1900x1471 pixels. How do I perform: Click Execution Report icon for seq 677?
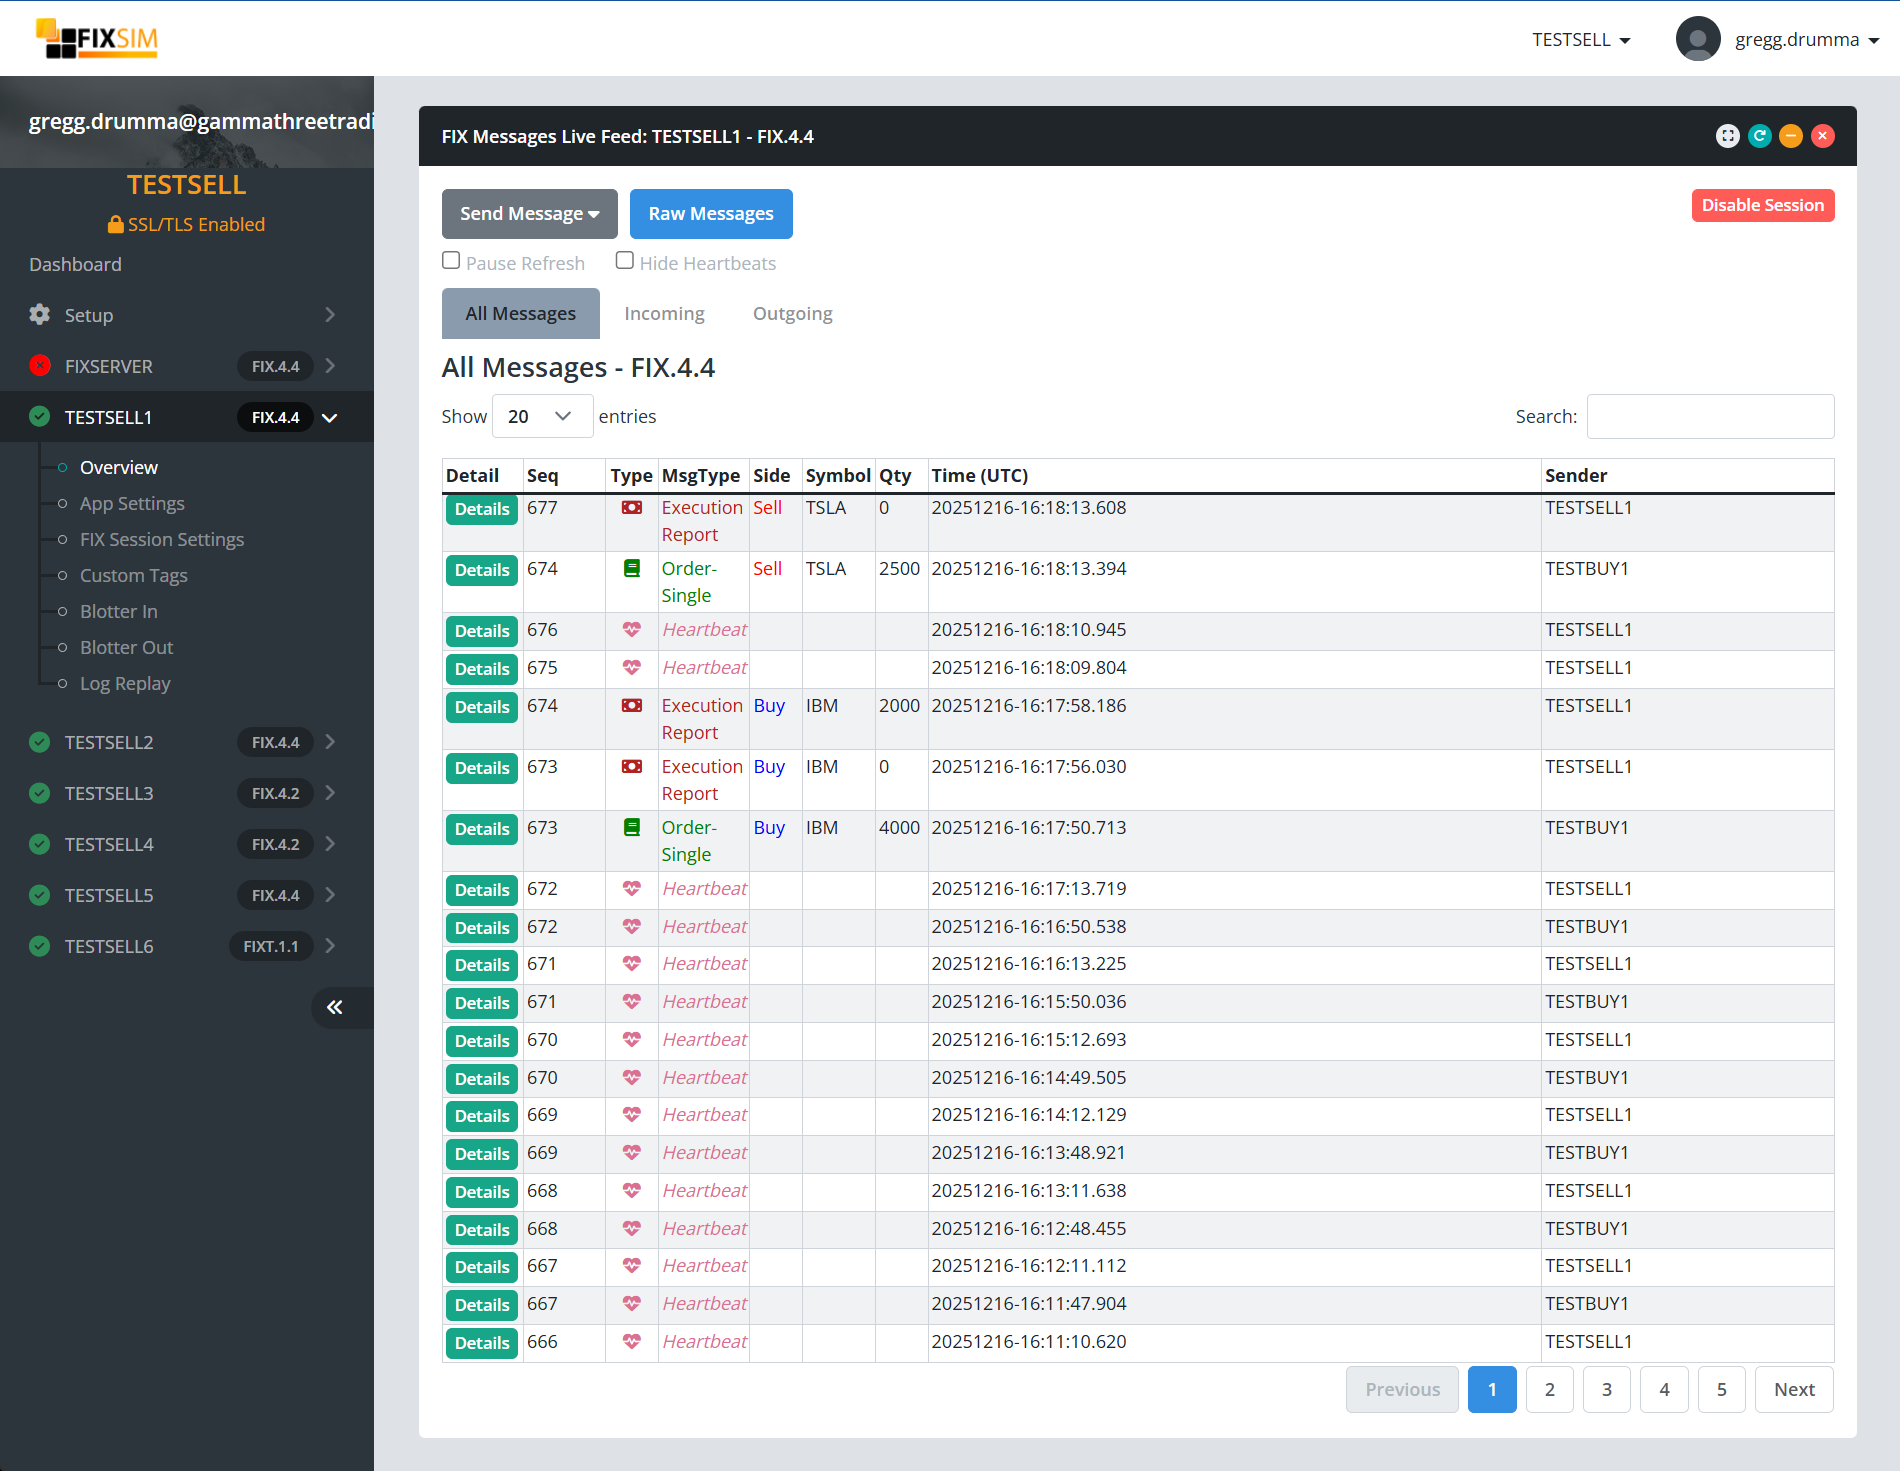[631, 508]
